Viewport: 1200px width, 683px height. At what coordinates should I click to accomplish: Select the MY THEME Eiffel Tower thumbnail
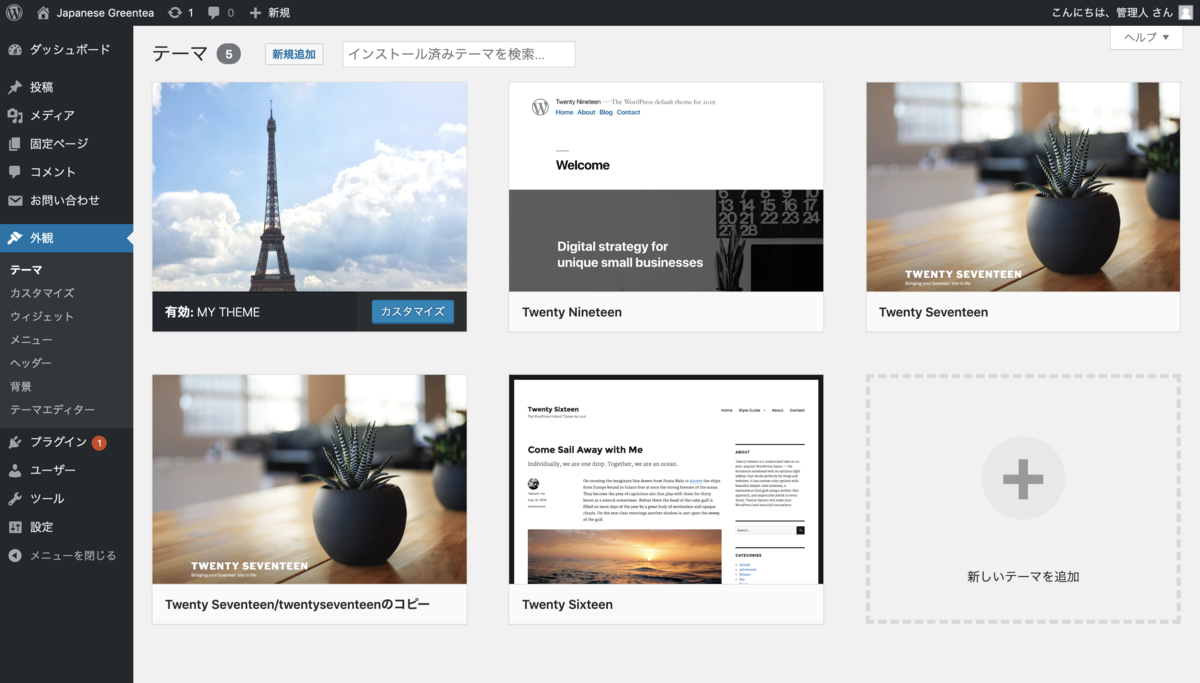[310, 187]
